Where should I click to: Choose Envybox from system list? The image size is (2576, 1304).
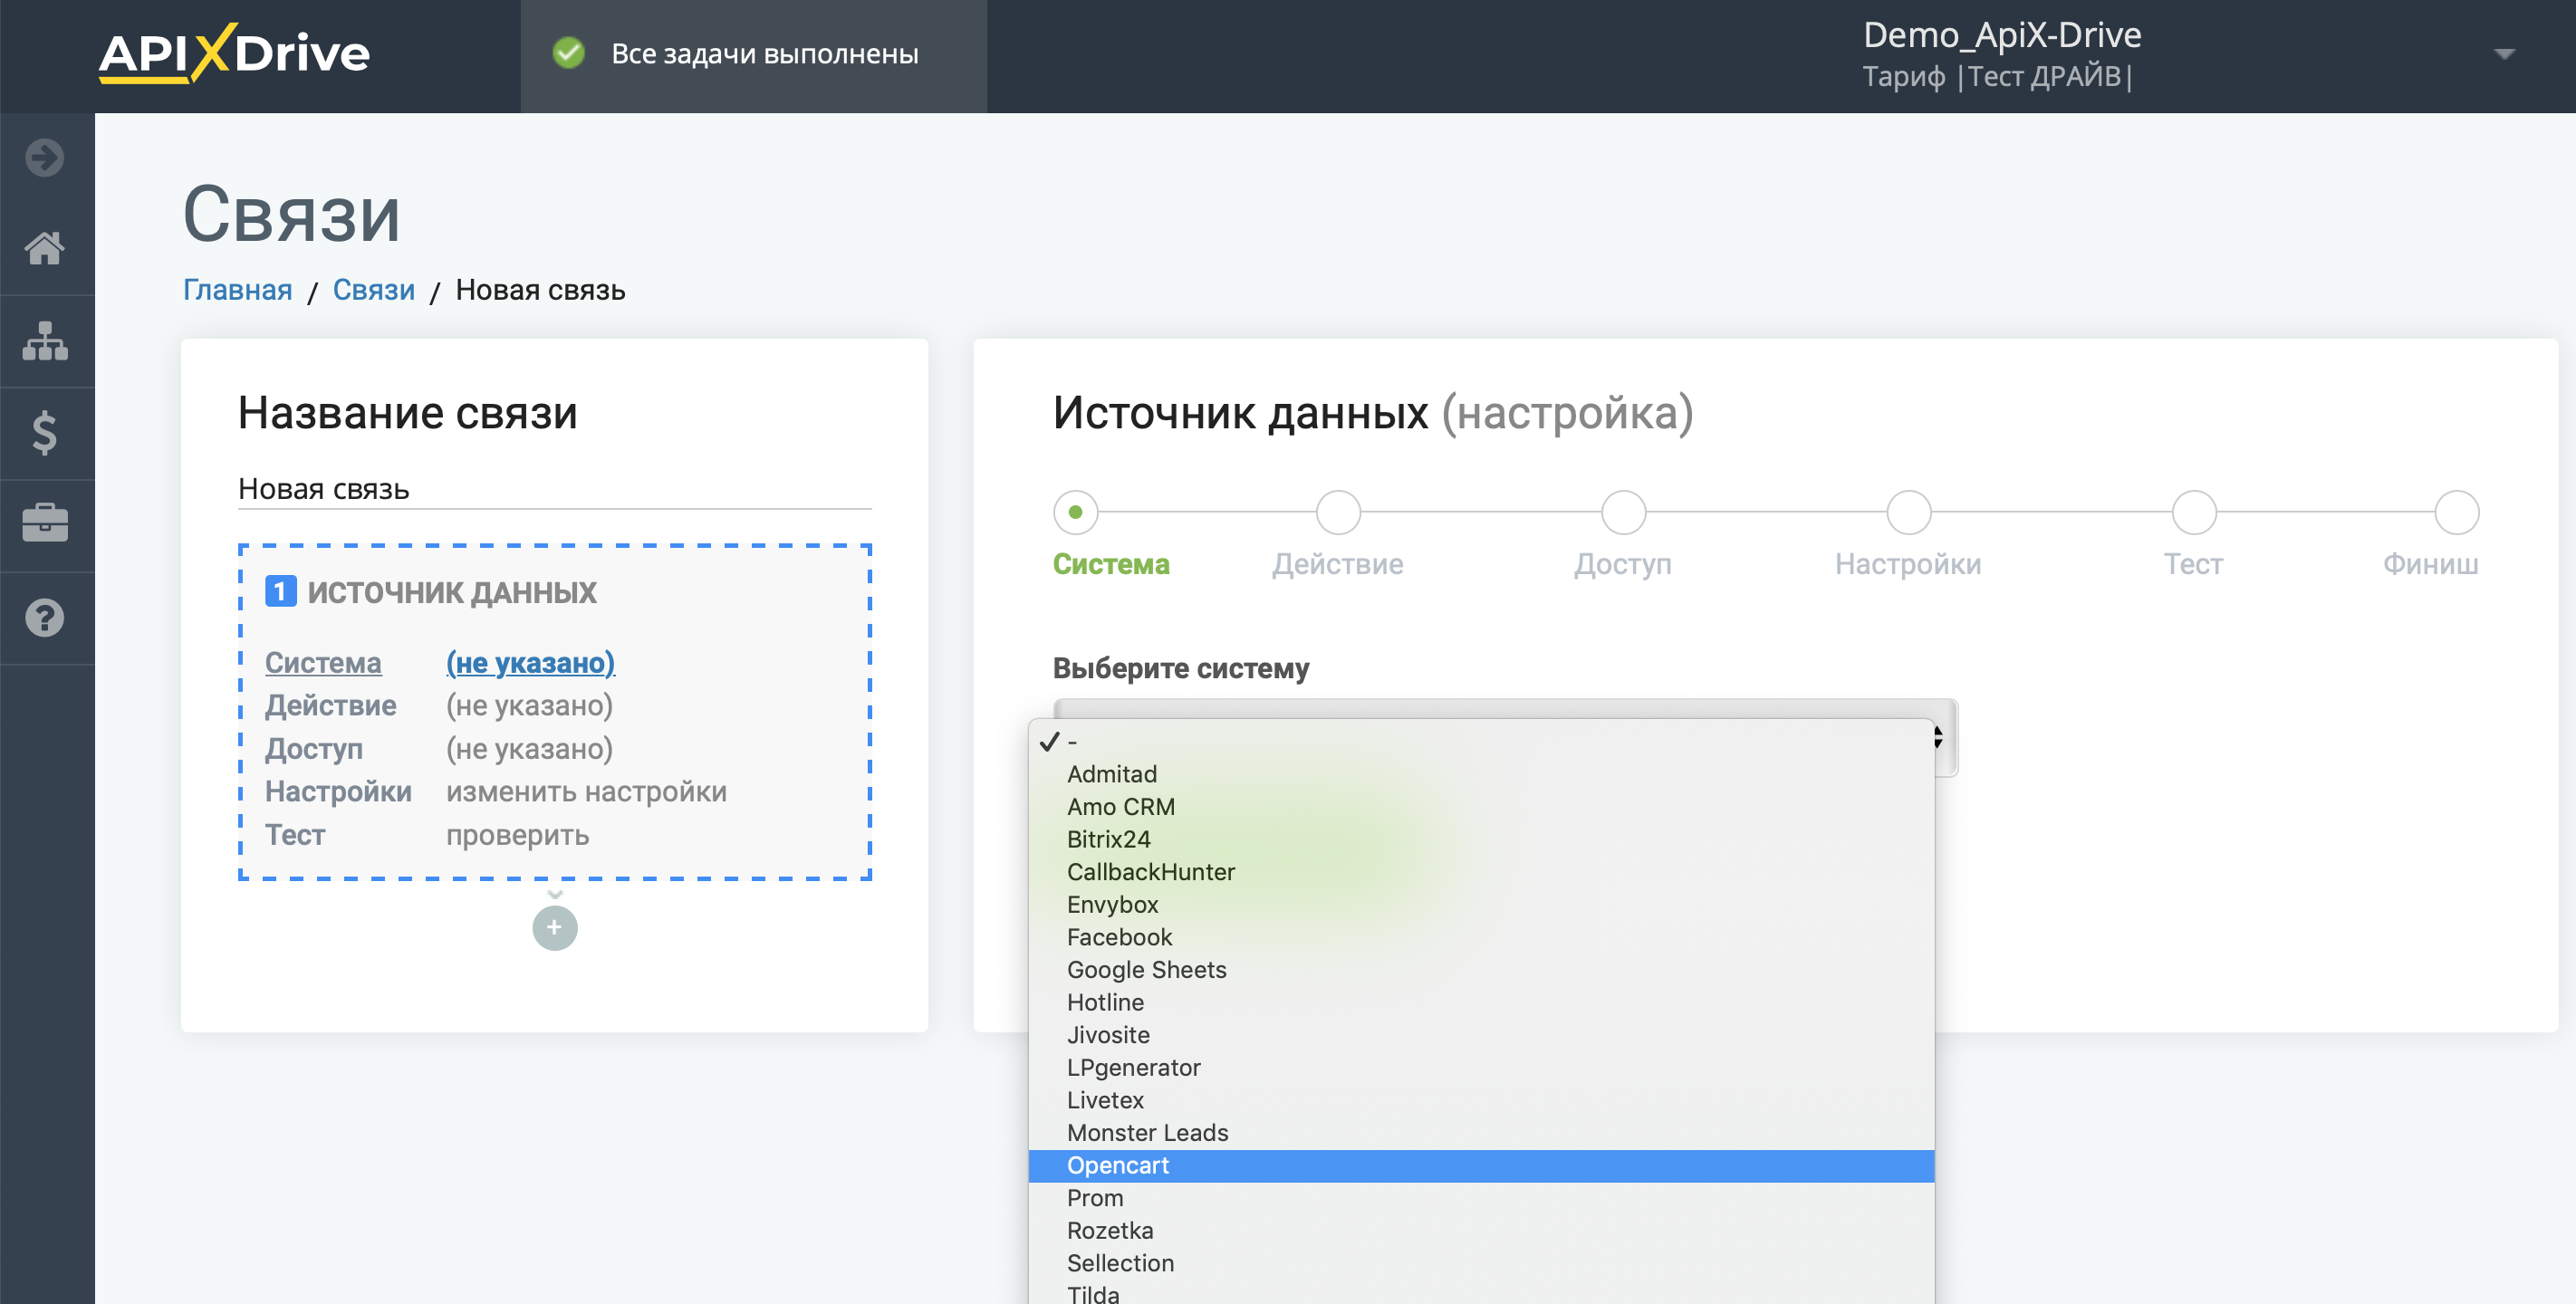[1481, 905]
